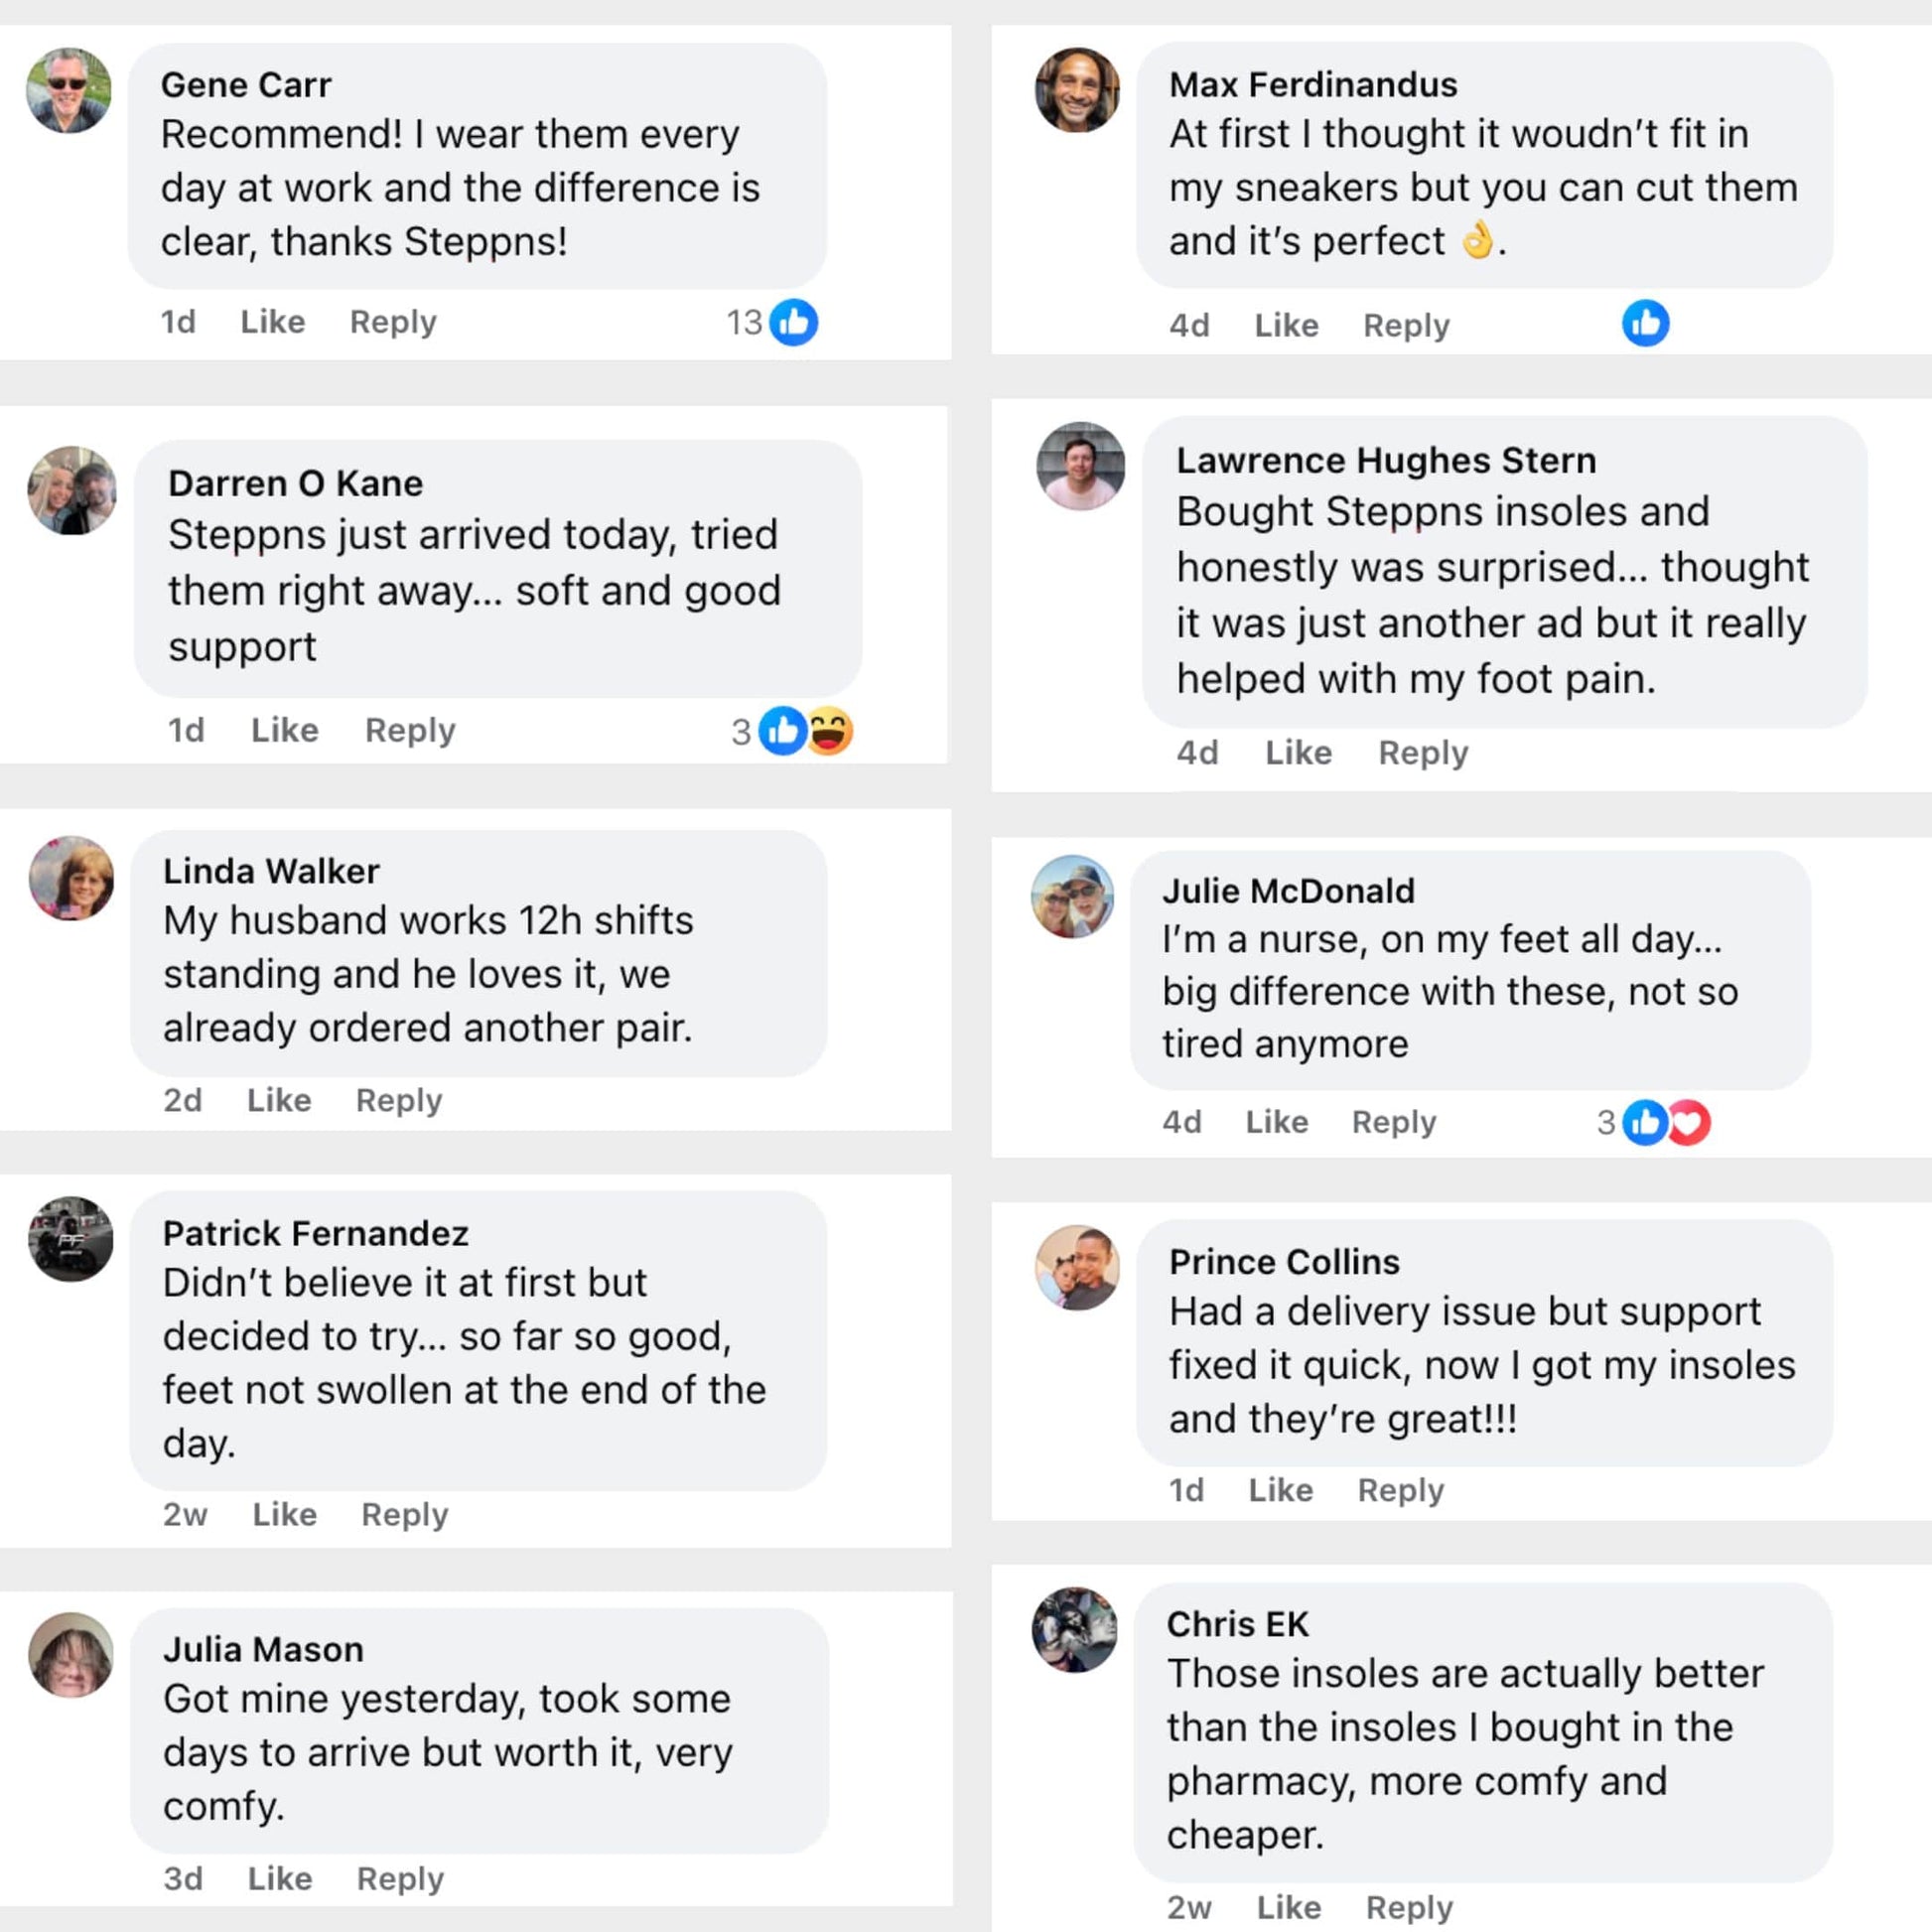Open Chris EK's avatar

[x=1075, y=1630]
